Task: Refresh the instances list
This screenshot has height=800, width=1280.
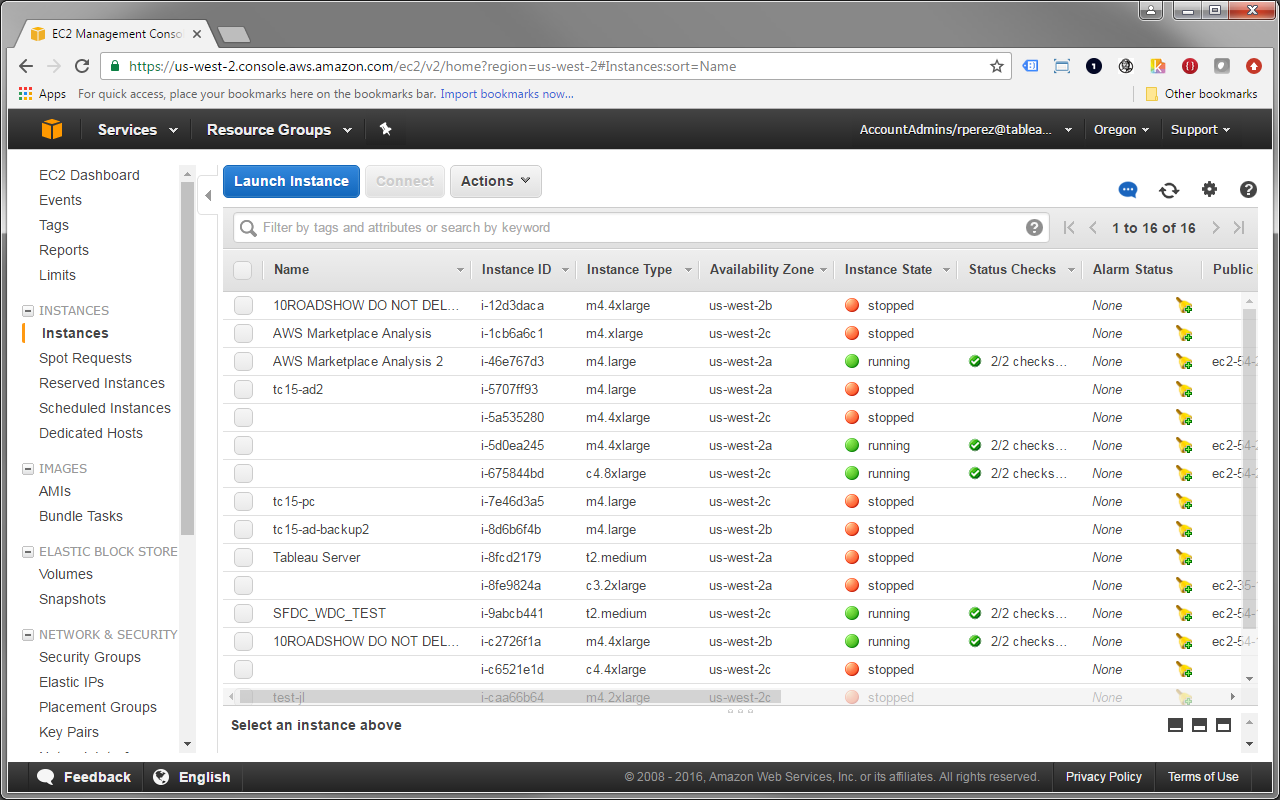Action: pyautogui.click(x=1169, y=190)
